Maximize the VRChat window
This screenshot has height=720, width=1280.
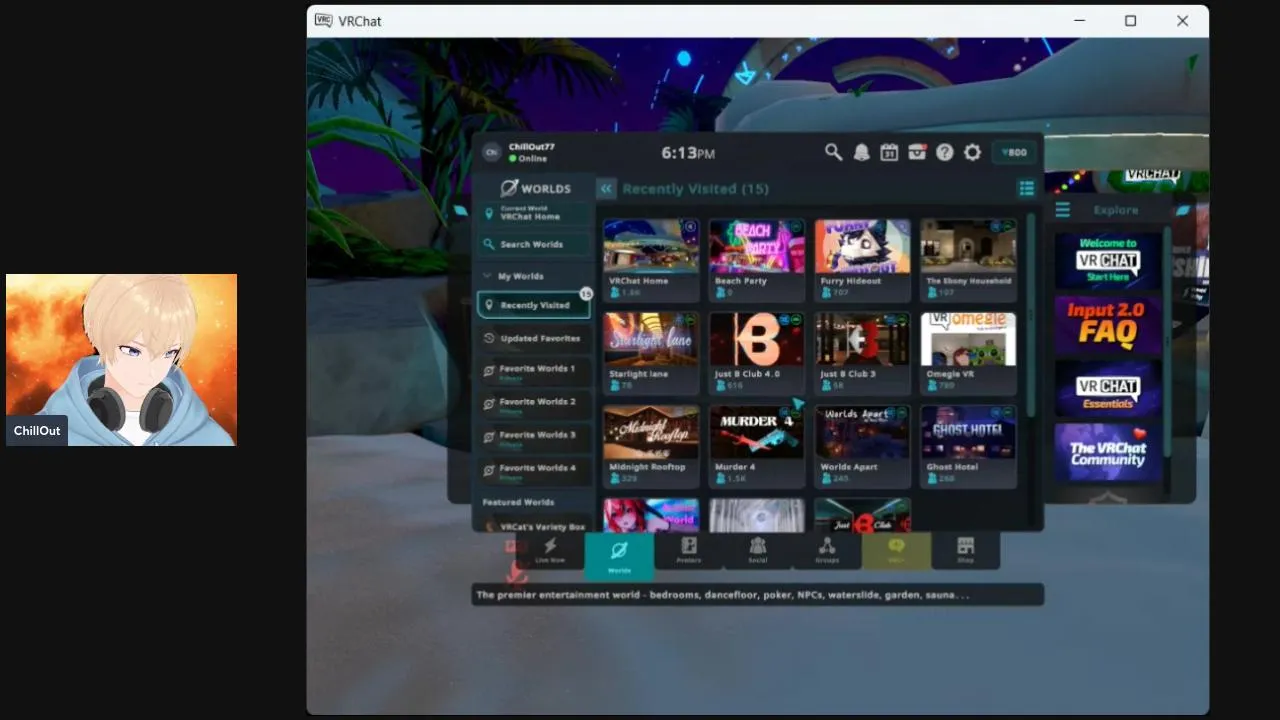pyautogui.click(x=1130, y=20)
